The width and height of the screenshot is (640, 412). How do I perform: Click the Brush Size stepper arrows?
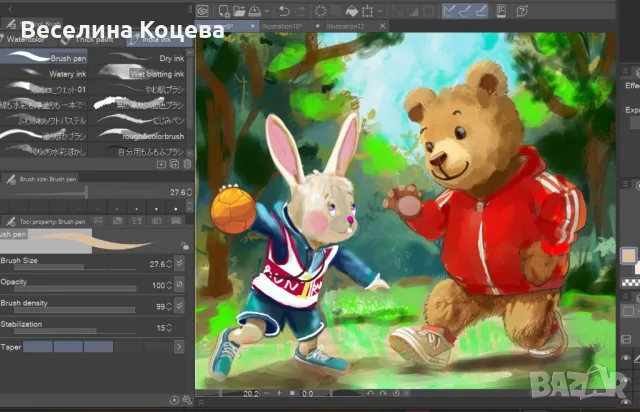pyautogui.click(x=168, y=264)
